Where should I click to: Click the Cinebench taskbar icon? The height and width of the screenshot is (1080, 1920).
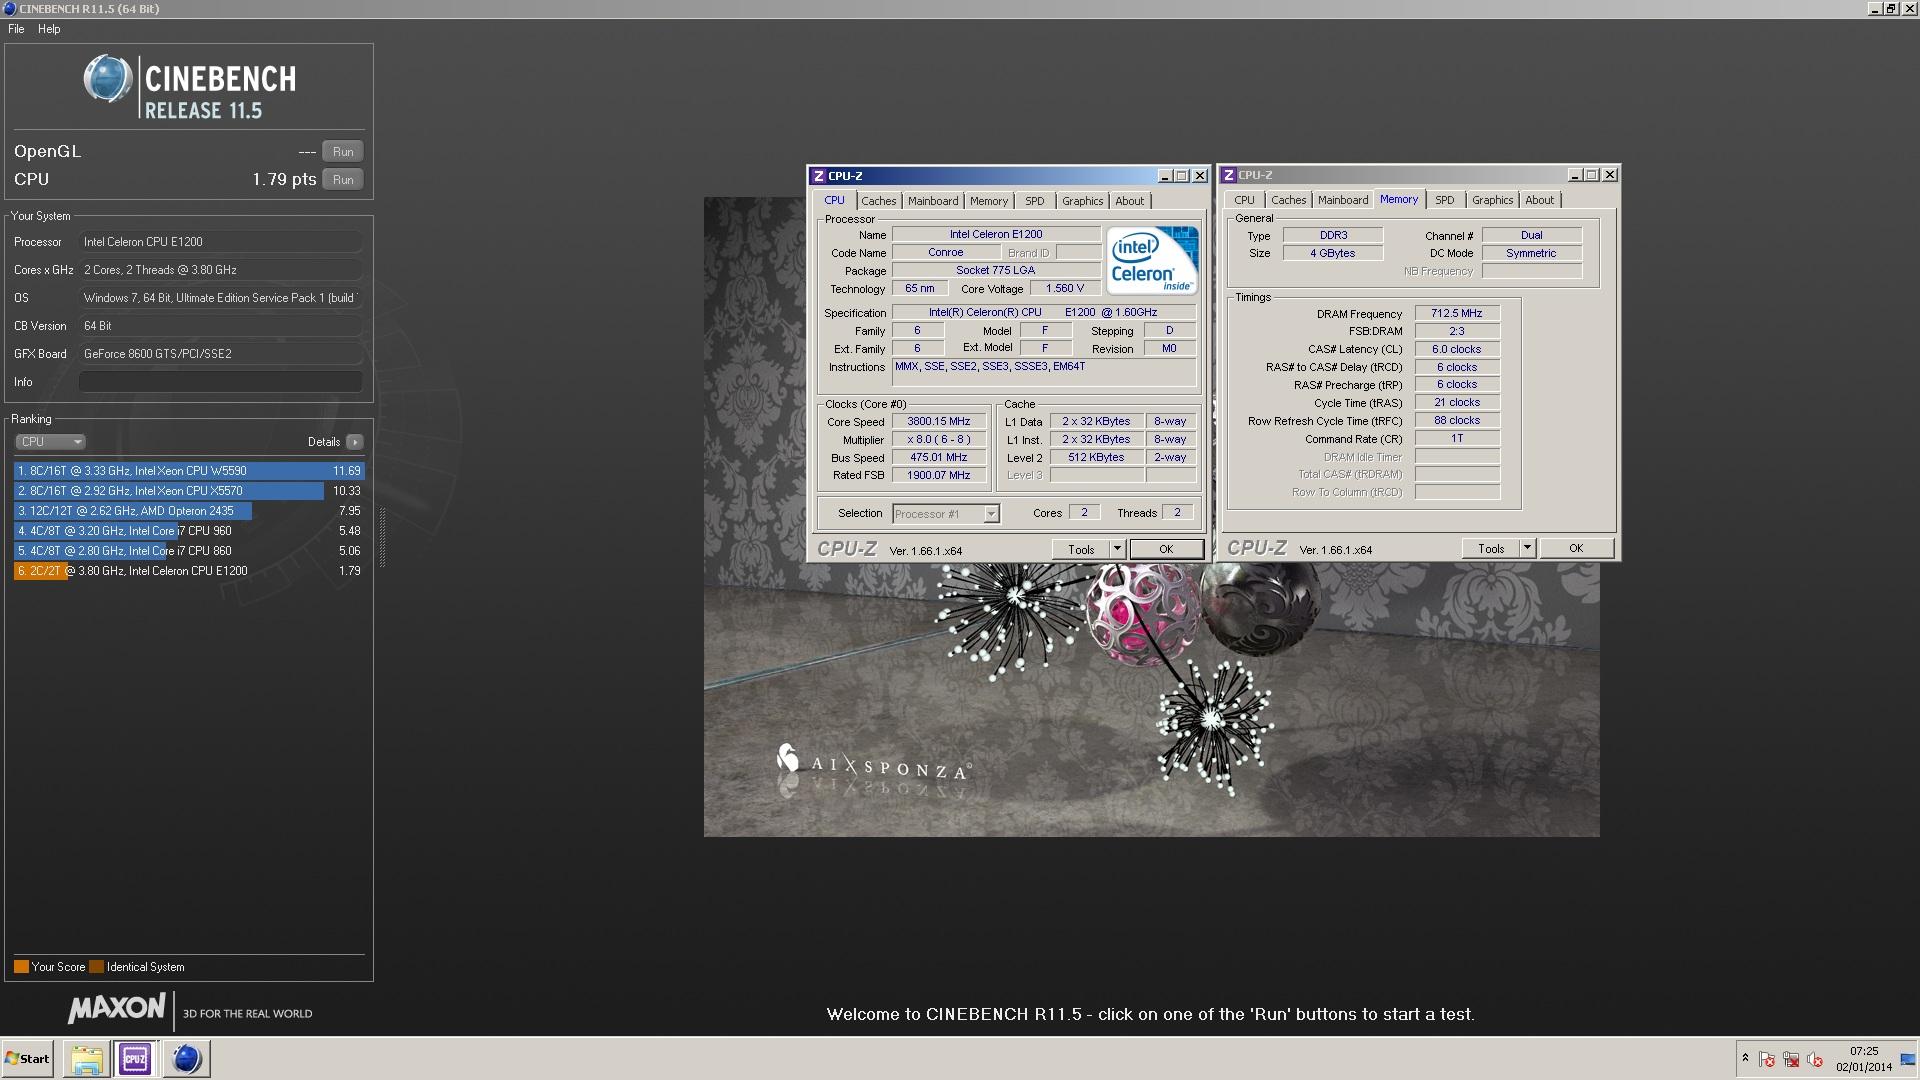pyautogui.click(x=186, y=1059)
